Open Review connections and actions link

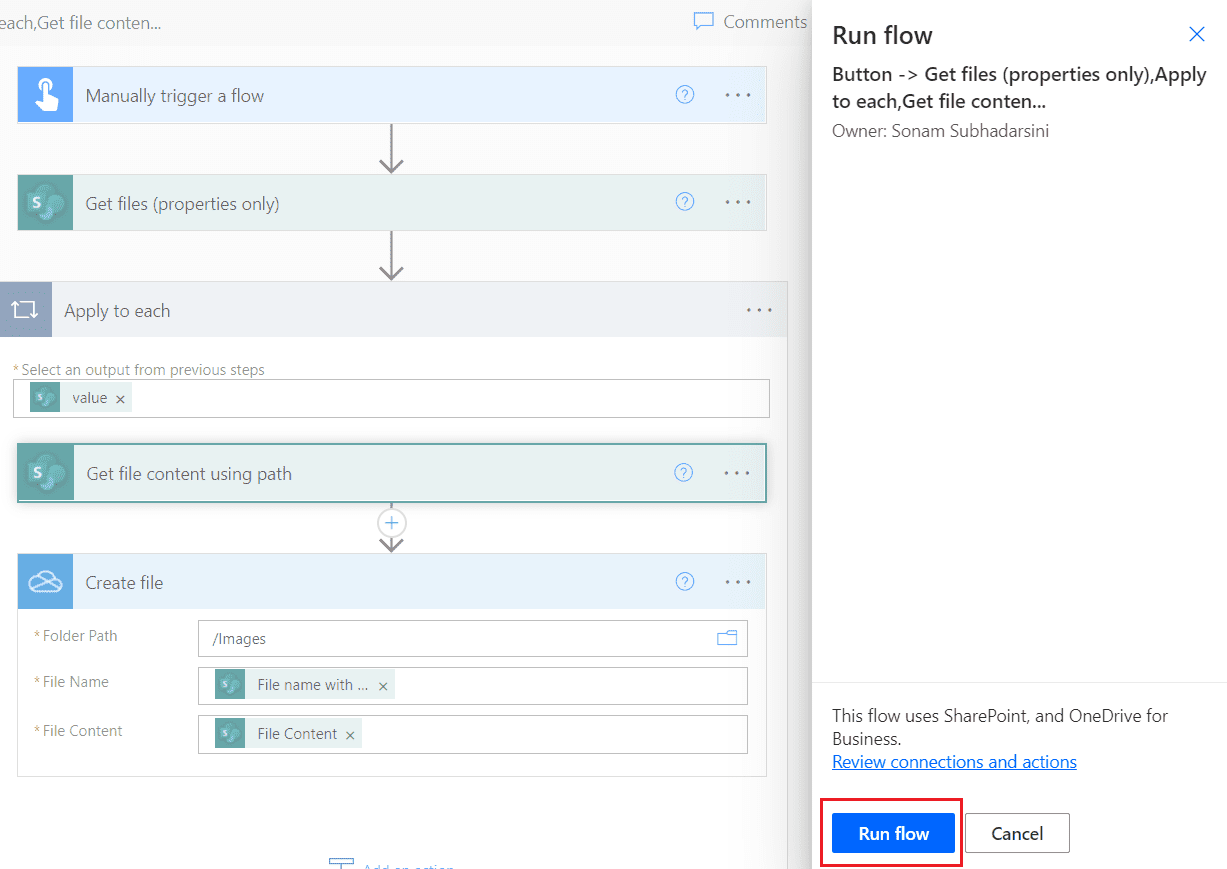[x=953, y=761]
